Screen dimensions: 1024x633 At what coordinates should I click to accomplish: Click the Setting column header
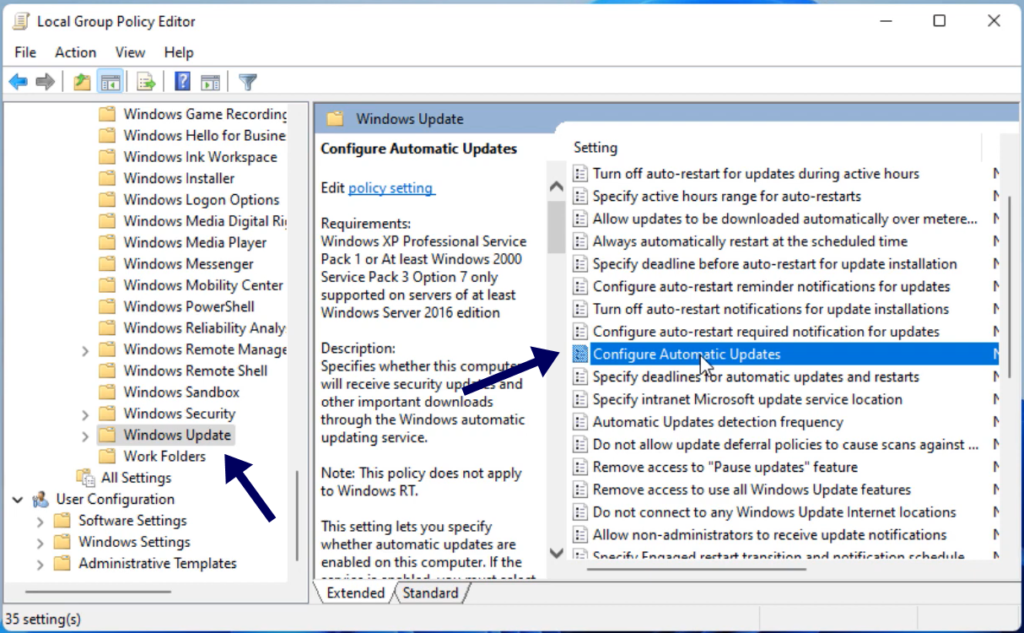[596, 147]
